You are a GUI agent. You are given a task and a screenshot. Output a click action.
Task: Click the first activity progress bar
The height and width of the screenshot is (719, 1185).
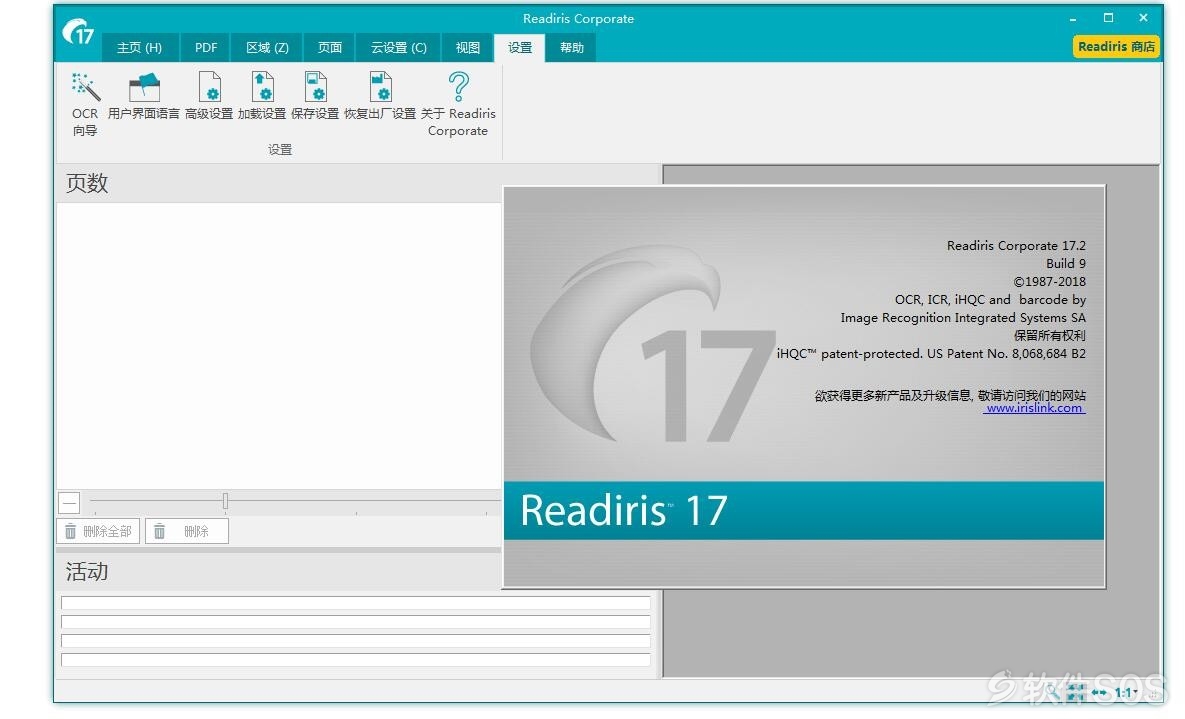point(355,603)
